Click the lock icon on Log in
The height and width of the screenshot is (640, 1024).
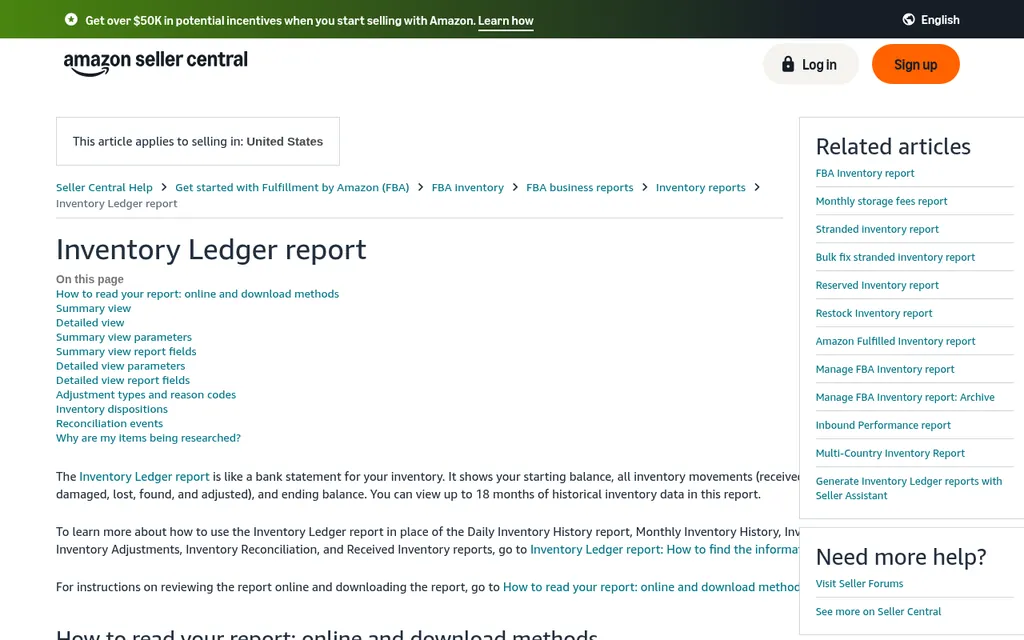(x=788, y=64)
